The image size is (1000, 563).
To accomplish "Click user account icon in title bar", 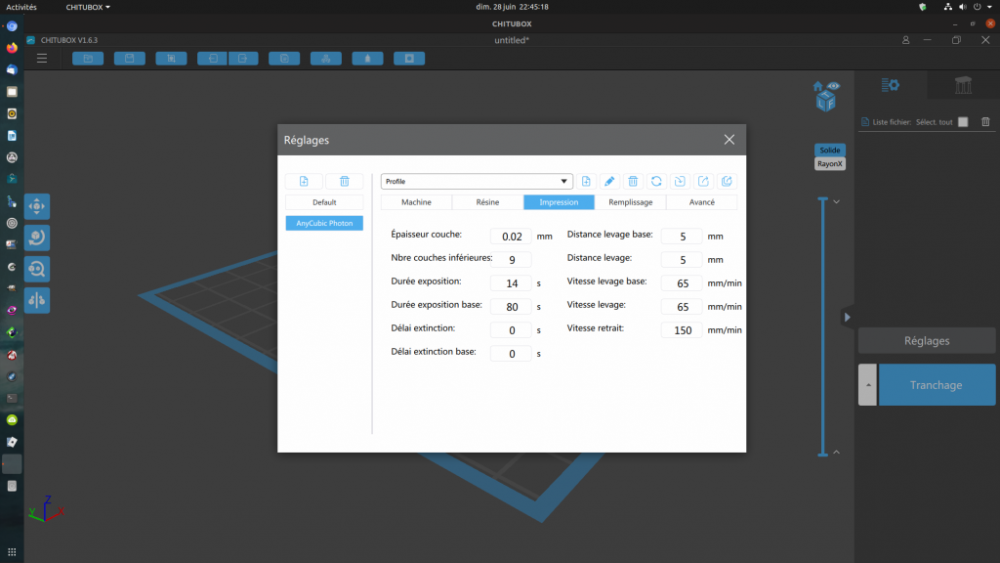I will click(906, 40).
